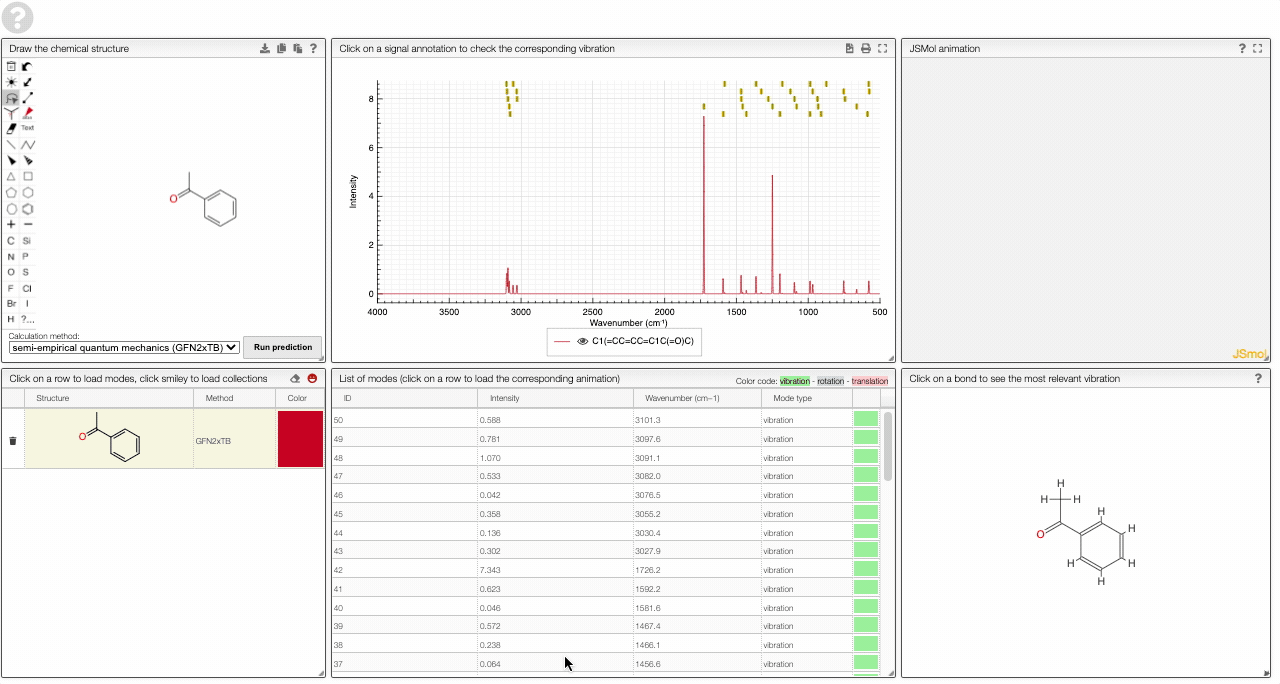Download the drawn structure from the editor

pyautogui.click(x=265, y=48)
